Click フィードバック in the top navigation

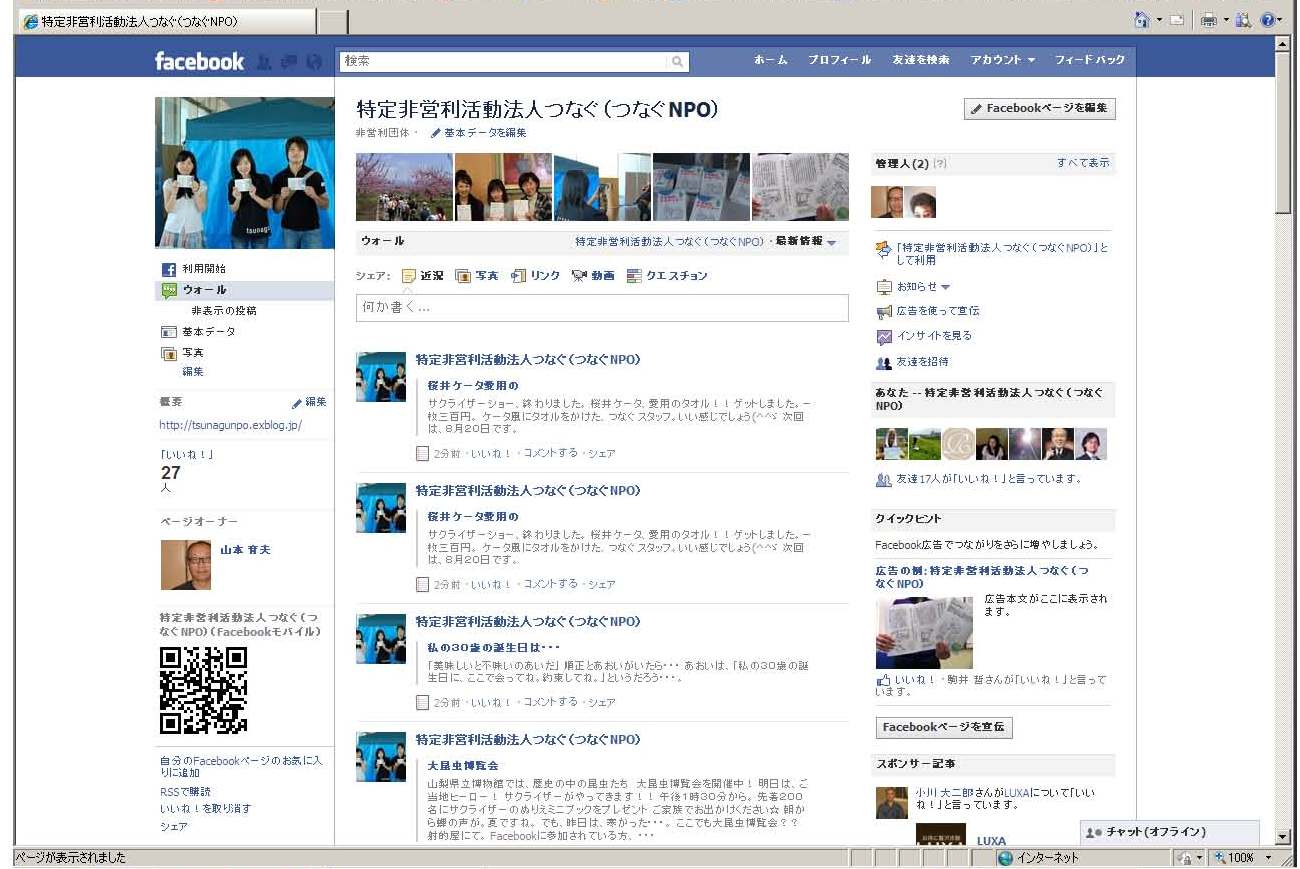pyautogui.click(x=1090, y=61)
